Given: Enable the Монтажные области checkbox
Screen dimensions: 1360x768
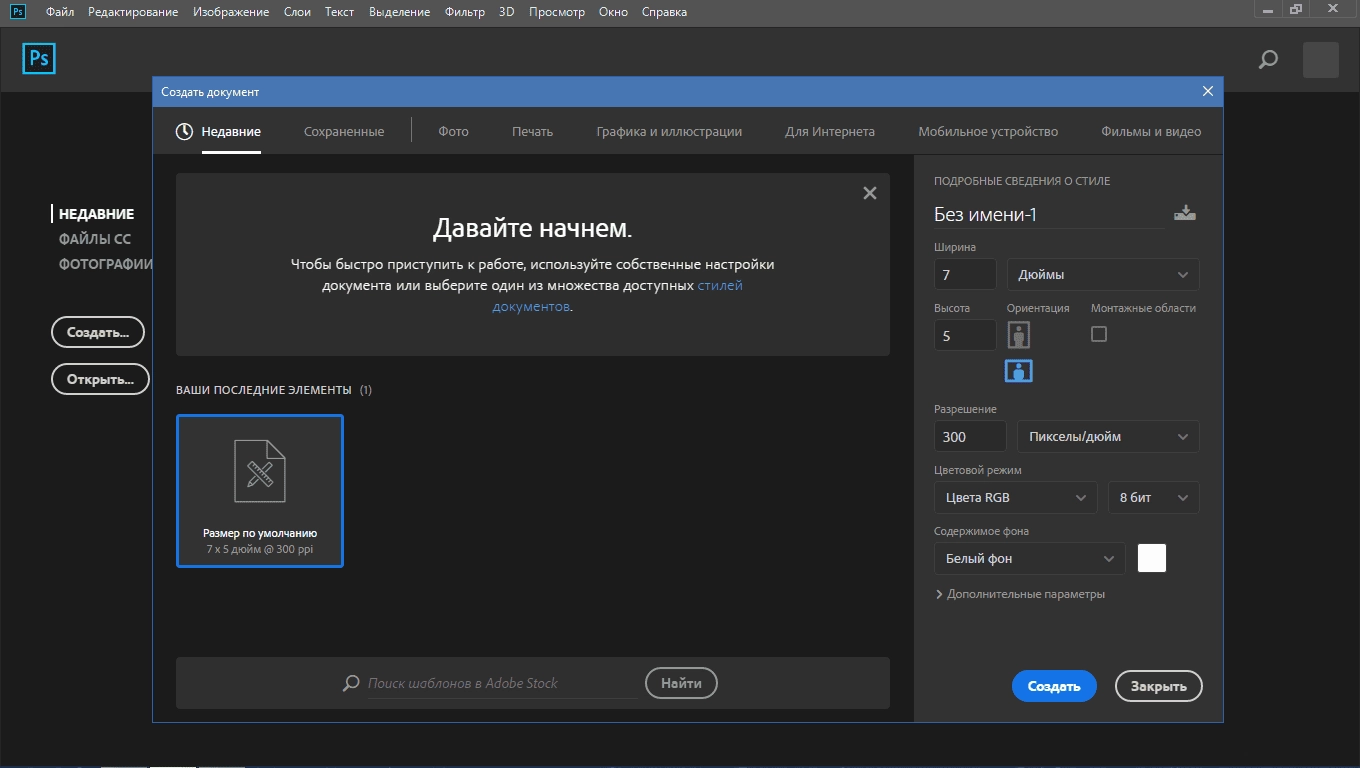Looking at the screenshot, I should 1099,334.
